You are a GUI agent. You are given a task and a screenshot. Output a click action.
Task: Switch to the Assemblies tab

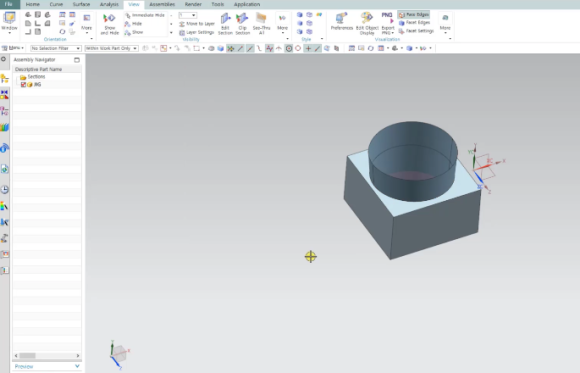pyautogui.click(x=162, y=4)
